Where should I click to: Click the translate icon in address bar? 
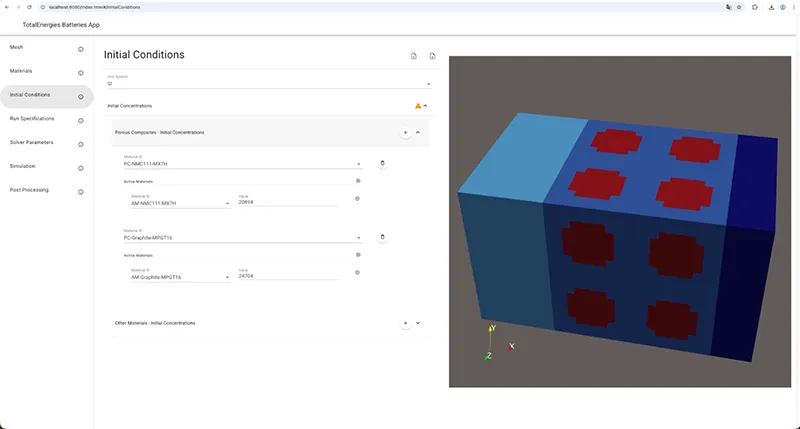click(x=729, y=7)
